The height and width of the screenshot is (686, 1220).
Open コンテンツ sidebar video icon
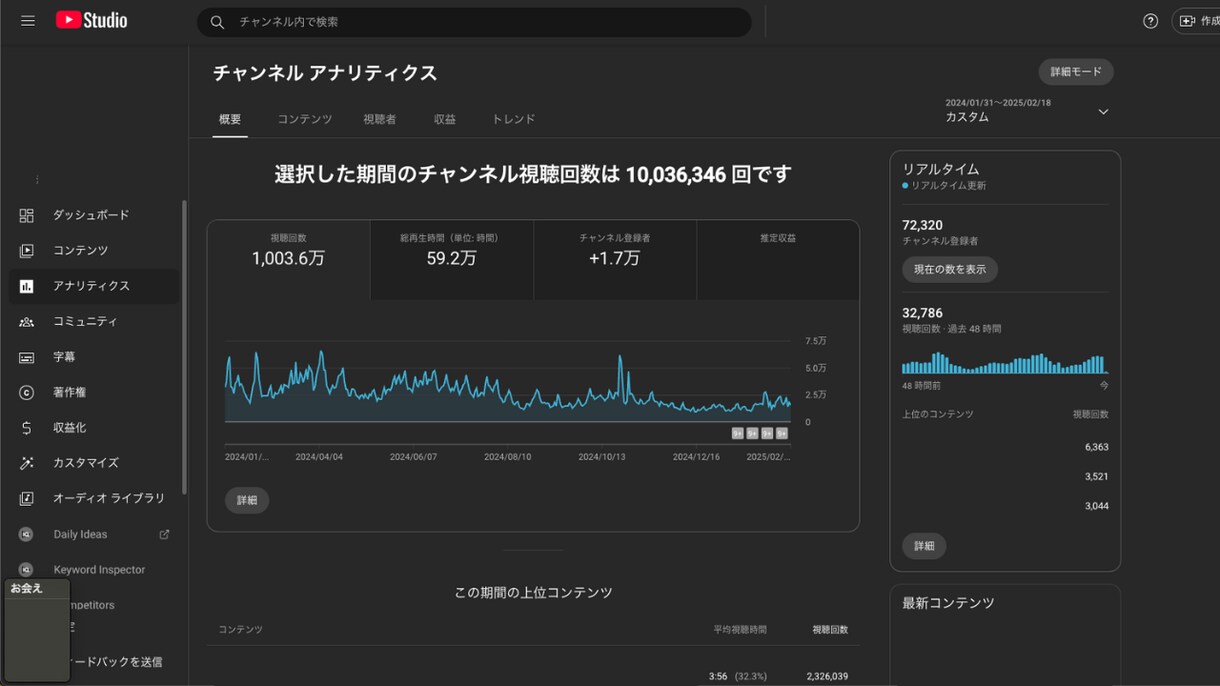click(27, 250)
